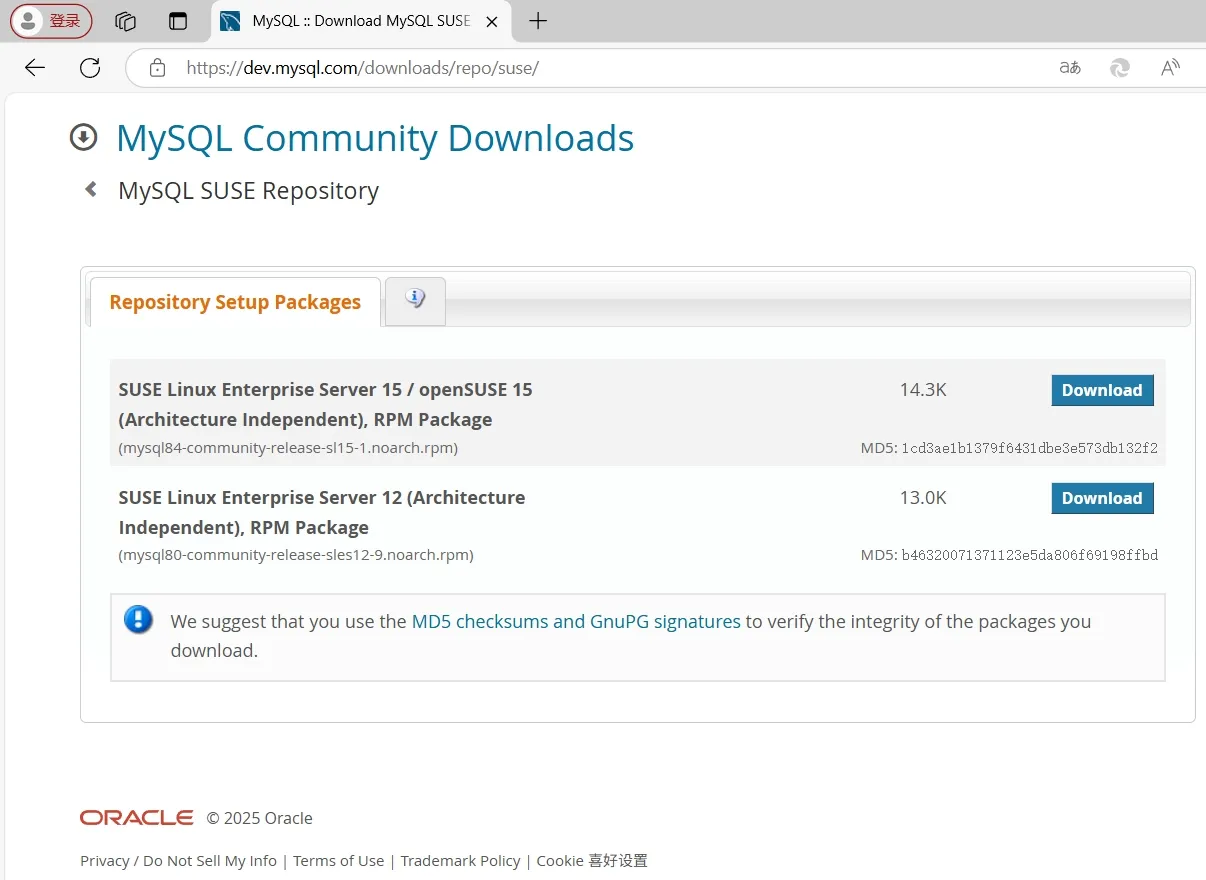1206x880 pixels.
Task: Select the MySQL Download tab
Action: 361,21
